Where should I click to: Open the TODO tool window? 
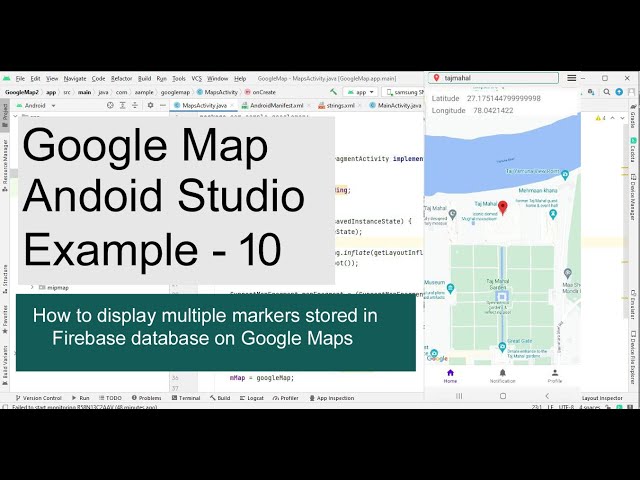[111, 398]
